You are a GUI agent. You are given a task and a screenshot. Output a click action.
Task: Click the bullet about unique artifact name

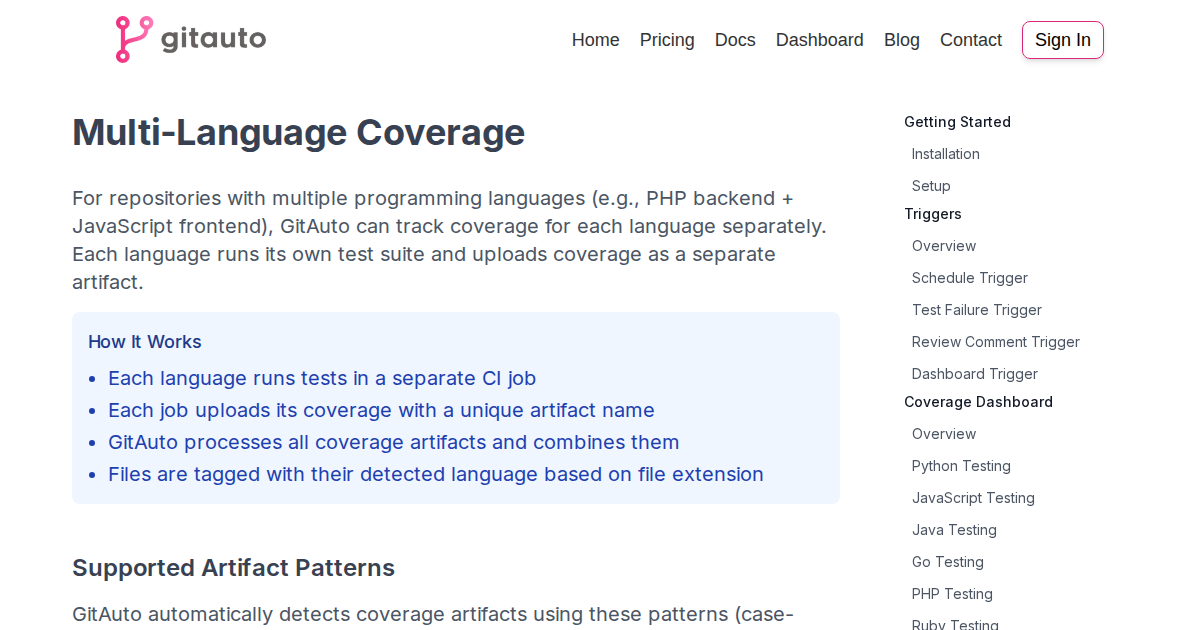pos(381,410)
